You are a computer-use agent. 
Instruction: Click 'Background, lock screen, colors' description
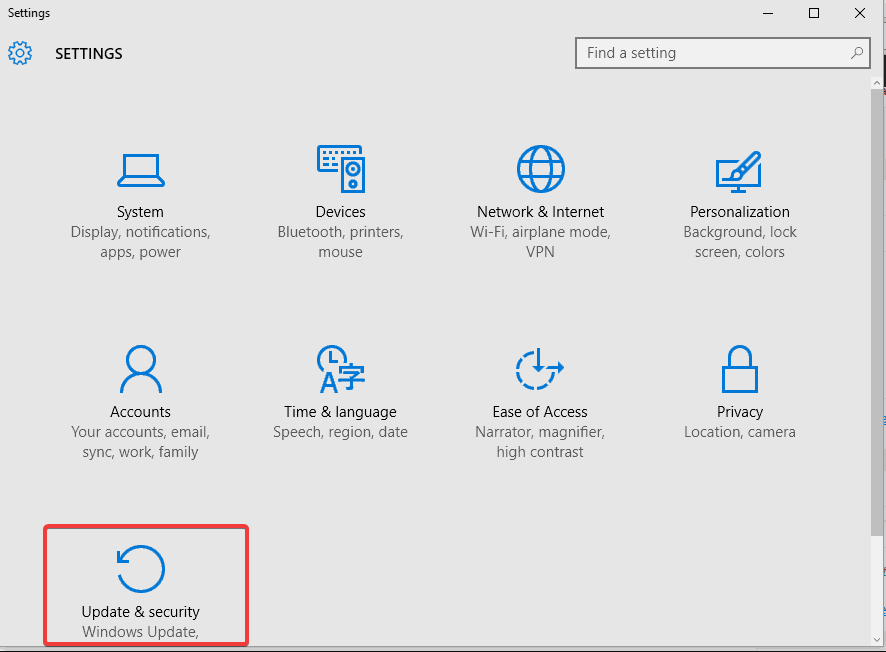pyautogui.click(x=740, y=242)
